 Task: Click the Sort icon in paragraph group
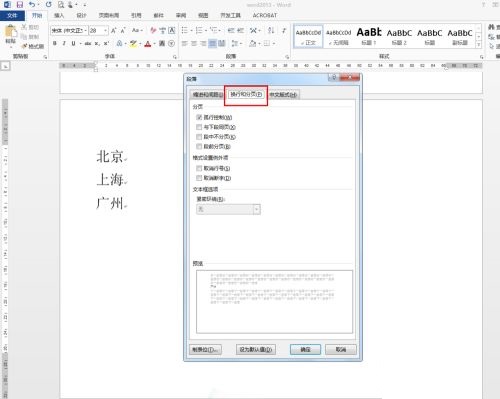[x=271, y=31]
